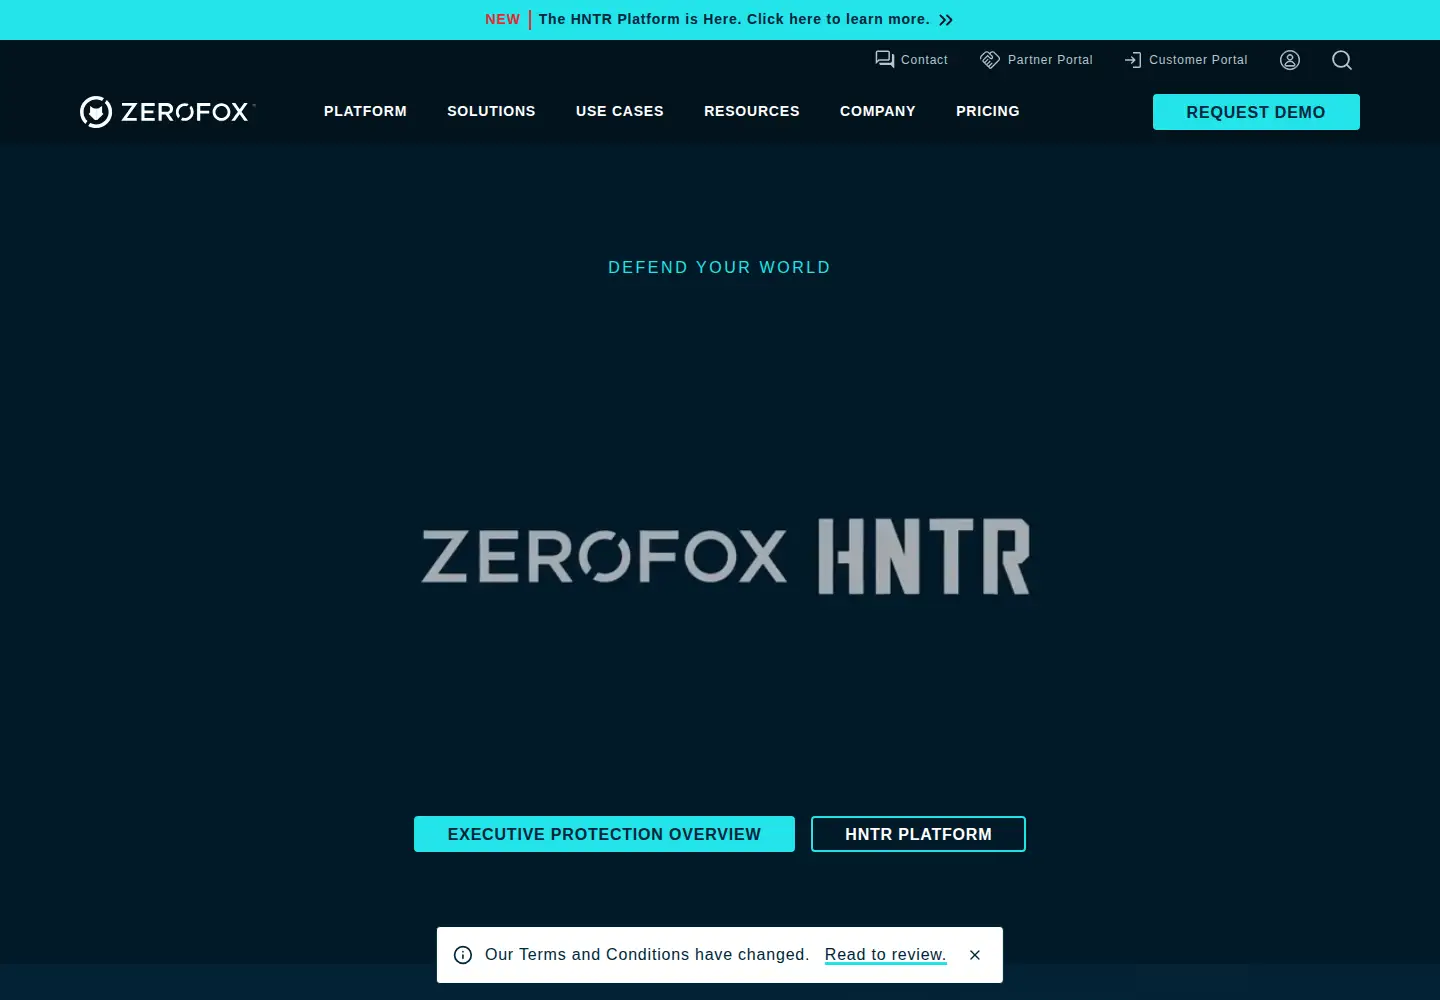
Task: Go to the Pricing page
Action: coord(988,111)
